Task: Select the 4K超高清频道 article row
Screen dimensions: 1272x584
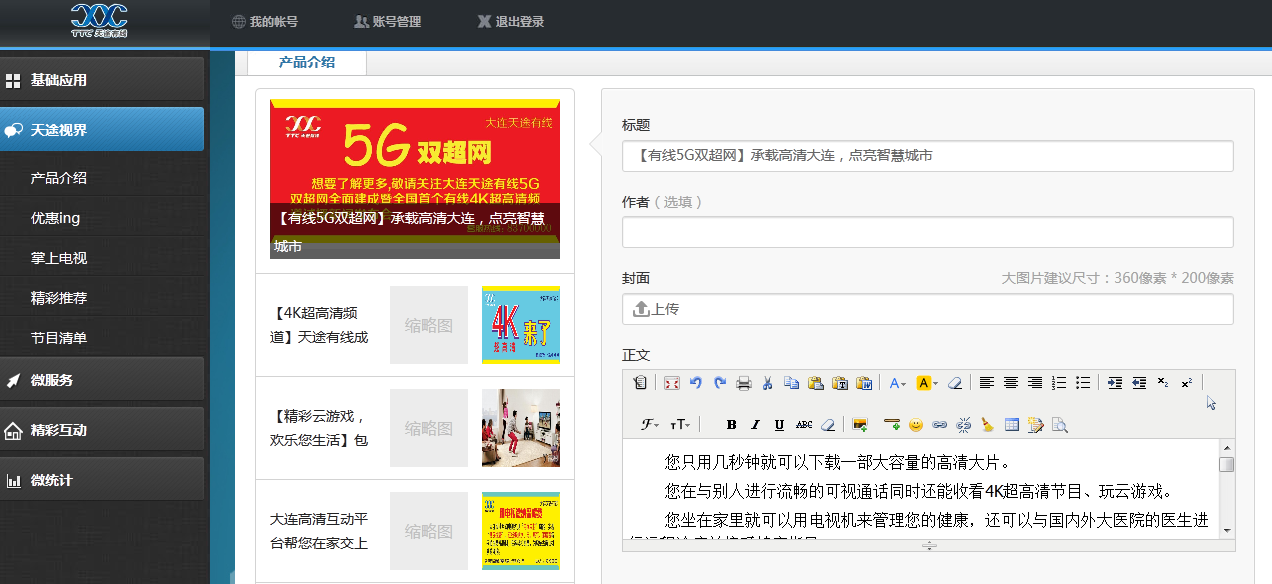Action: (x=415, y=325)
